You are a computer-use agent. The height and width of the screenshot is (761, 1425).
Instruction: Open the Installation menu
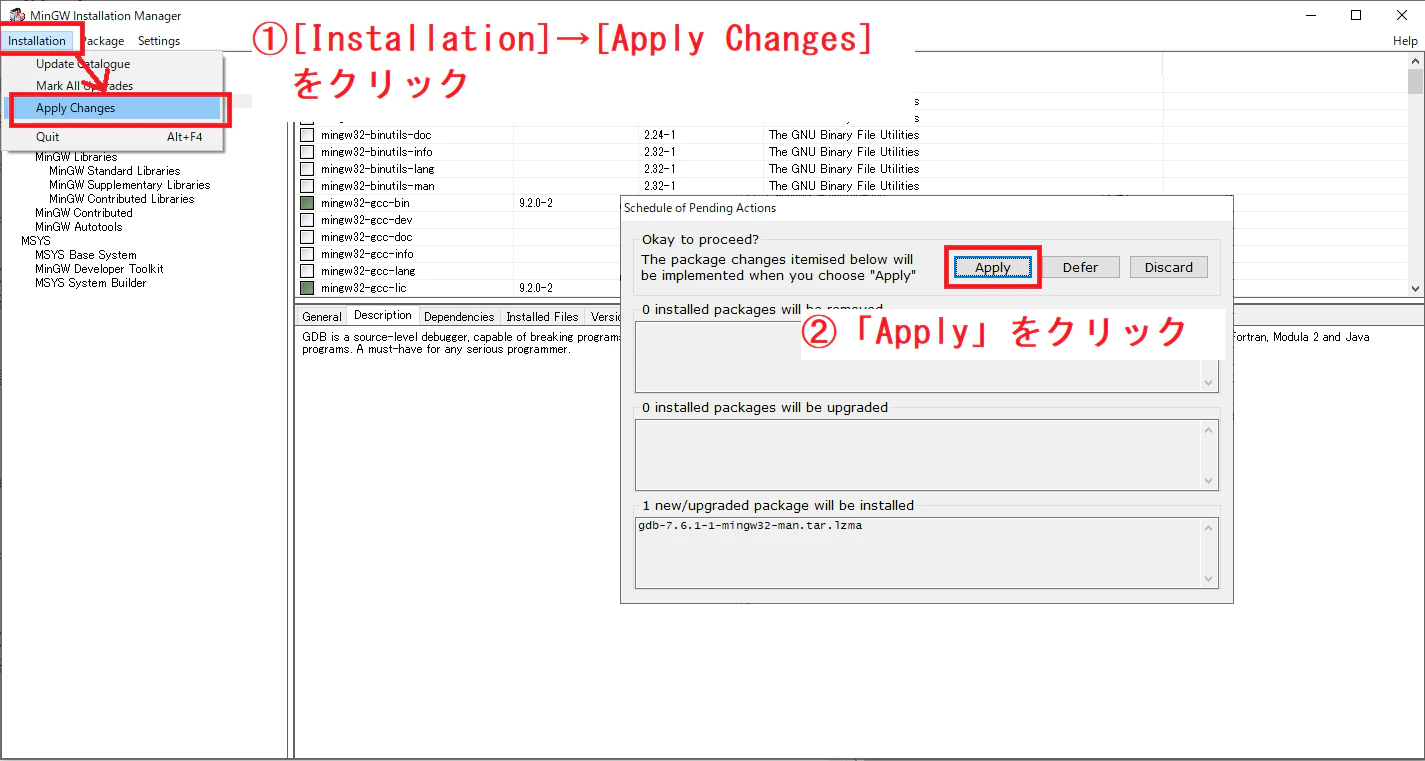click(37, 41)
